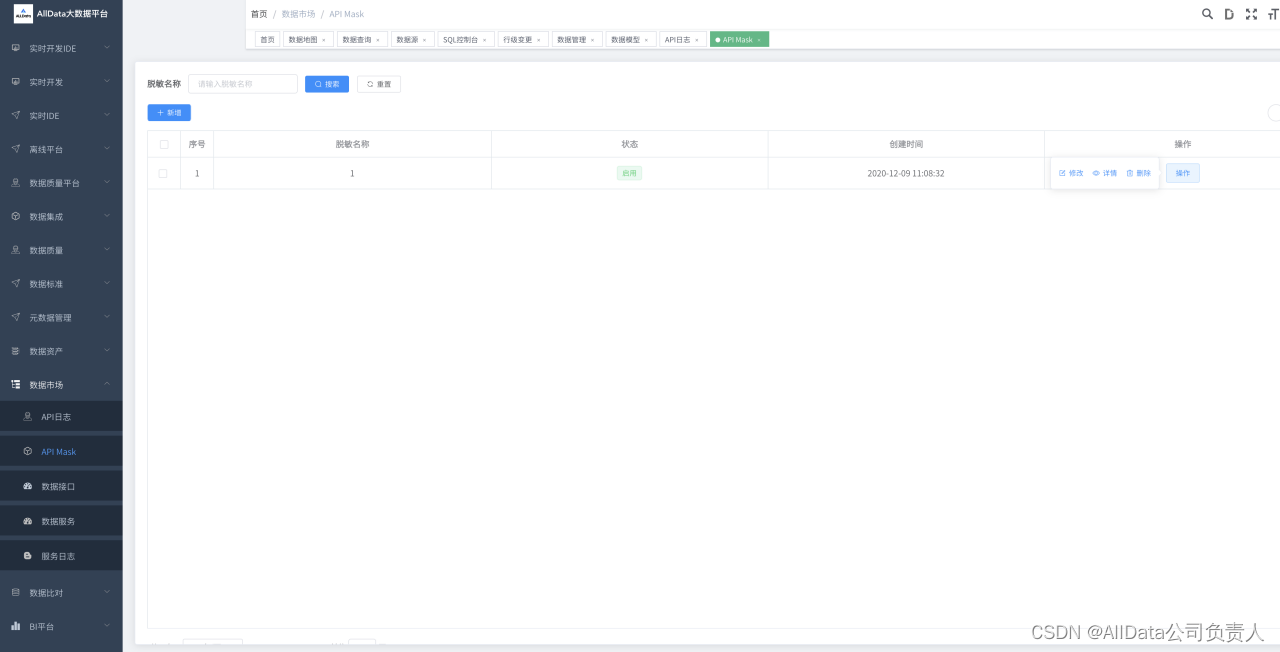
Task: Switch to the 首页 tab
Action: pyautogui.click(x=267, y=40)
